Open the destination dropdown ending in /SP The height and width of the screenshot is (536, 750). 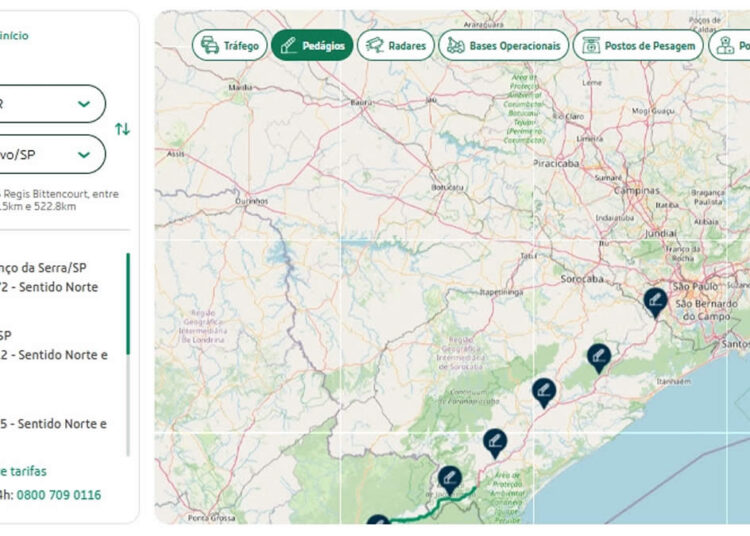click(x=52, y=154)
